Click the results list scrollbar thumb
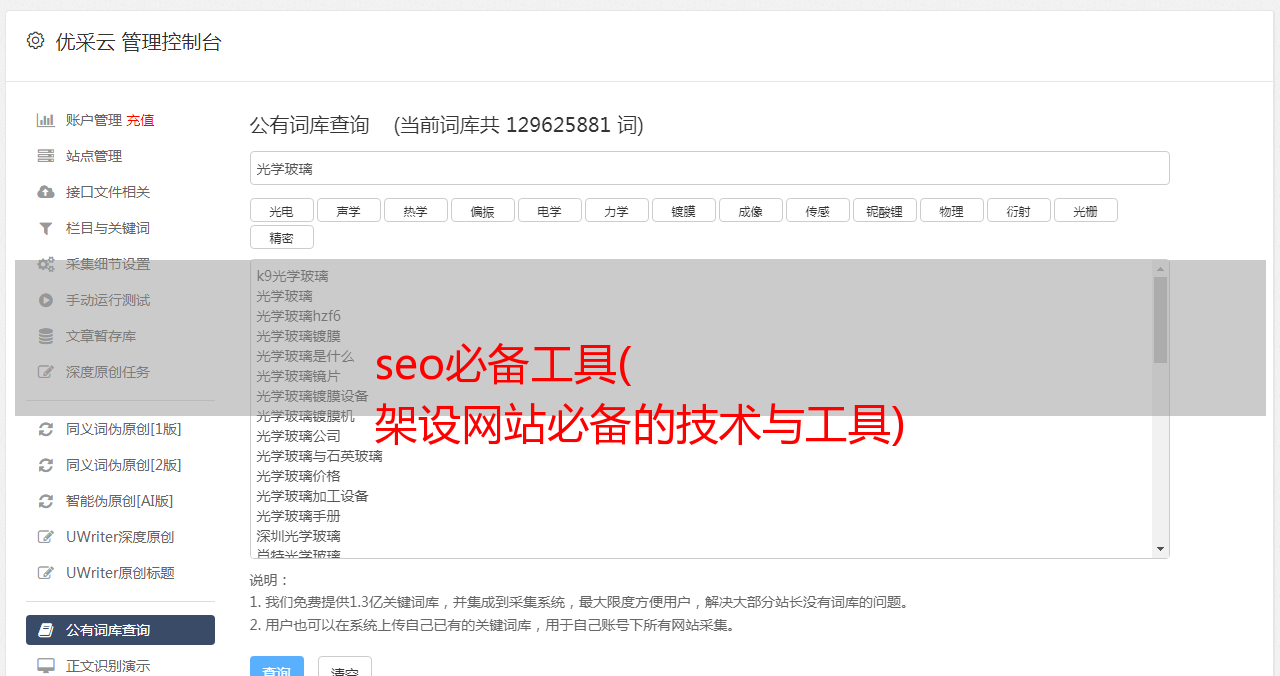The width and height of the screenshot is (1280, 676). (1160, 319)
